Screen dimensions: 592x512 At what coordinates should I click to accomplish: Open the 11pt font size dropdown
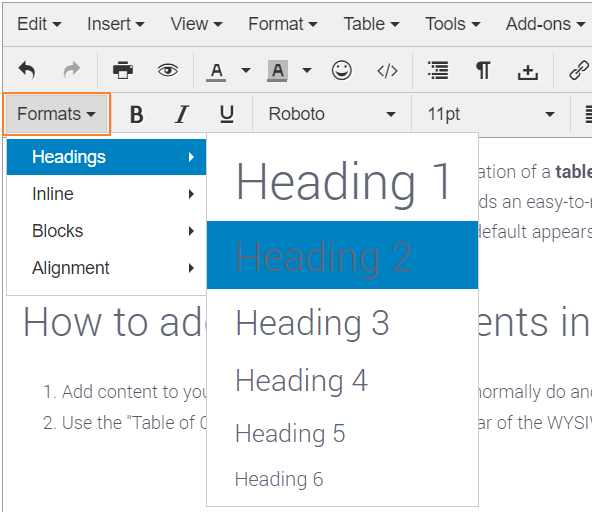[491, 114]
